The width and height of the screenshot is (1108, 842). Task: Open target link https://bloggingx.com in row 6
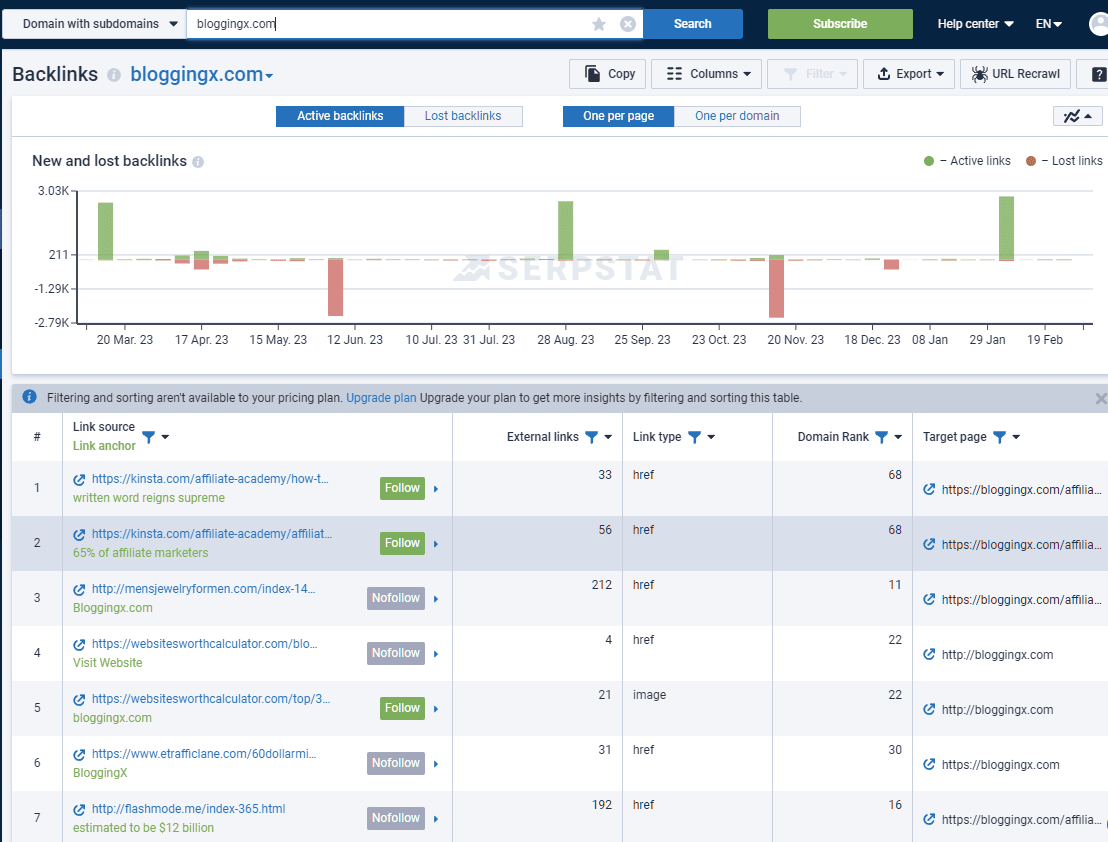pos(1001,765)
